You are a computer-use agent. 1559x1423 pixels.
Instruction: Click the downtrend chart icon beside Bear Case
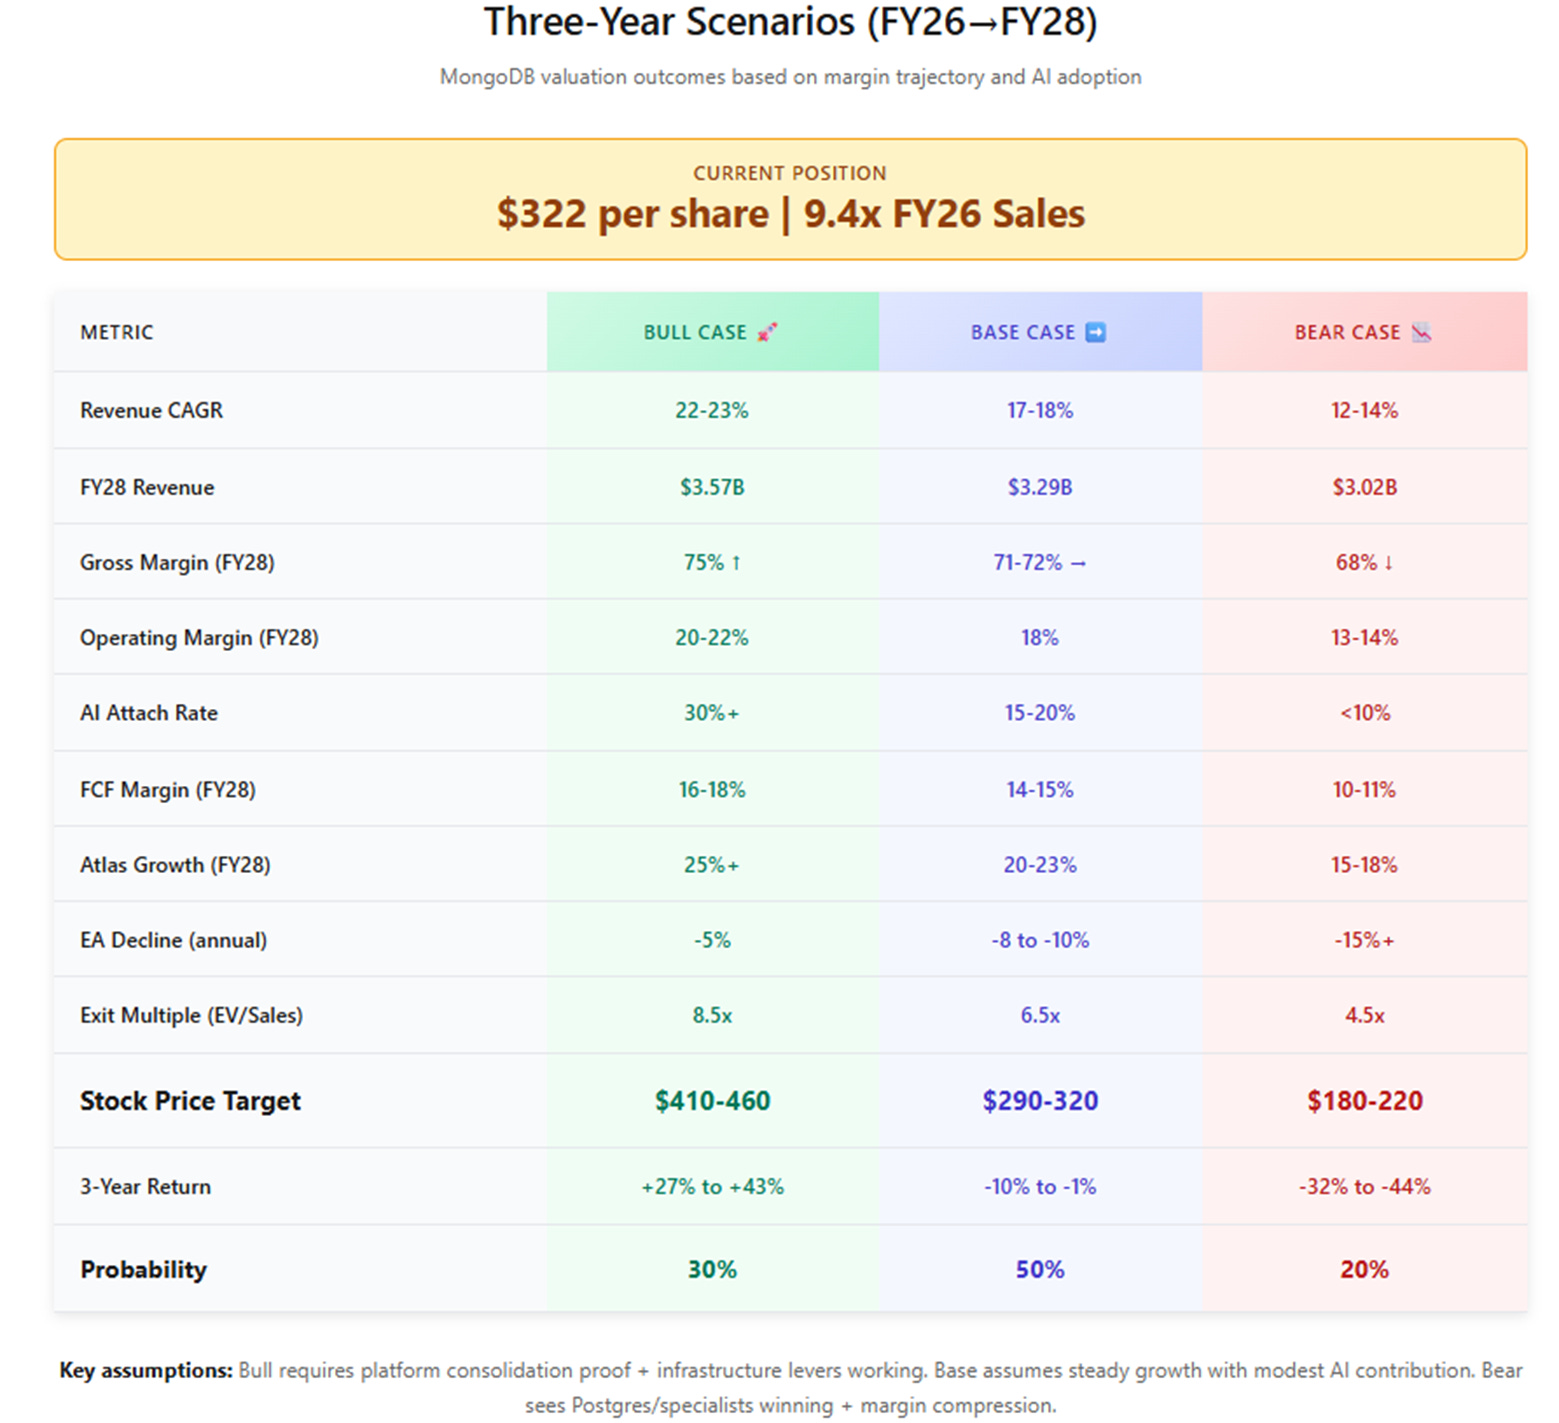(x=1421, y=332)
